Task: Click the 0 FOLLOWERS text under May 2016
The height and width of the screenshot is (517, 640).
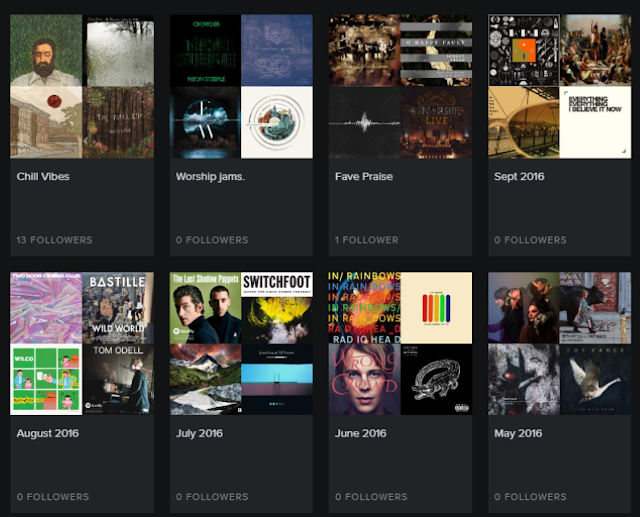Action: tap(530, 497)
